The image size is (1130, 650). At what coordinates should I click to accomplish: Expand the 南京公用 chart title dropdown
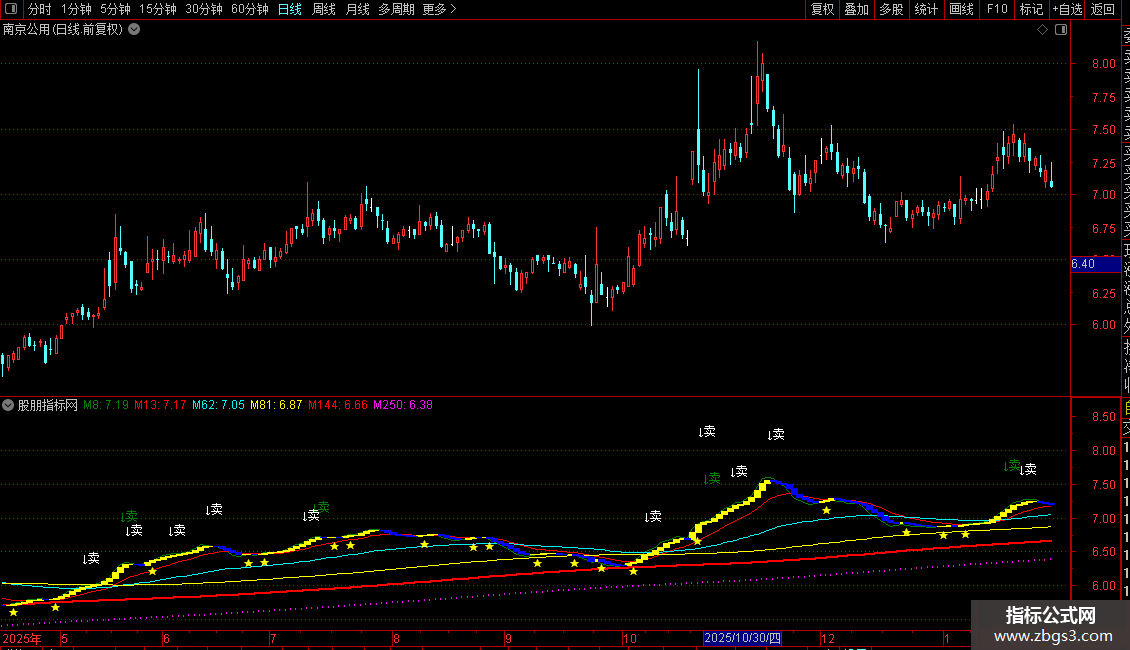click(x=135, y=29)
